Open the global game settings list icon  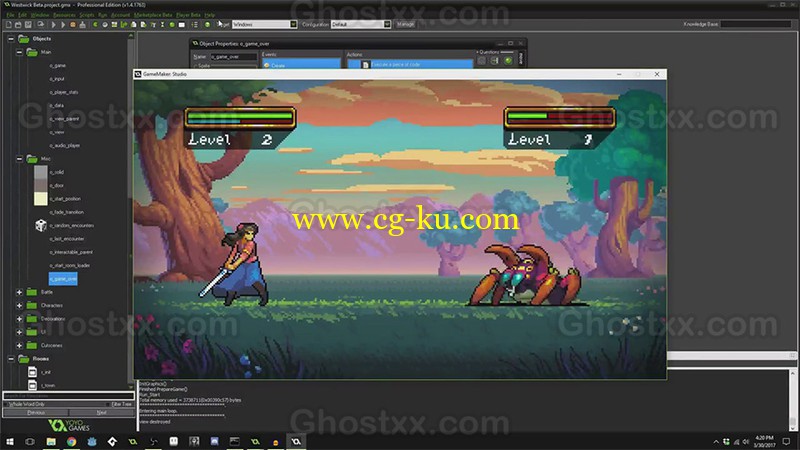[194, 24]
